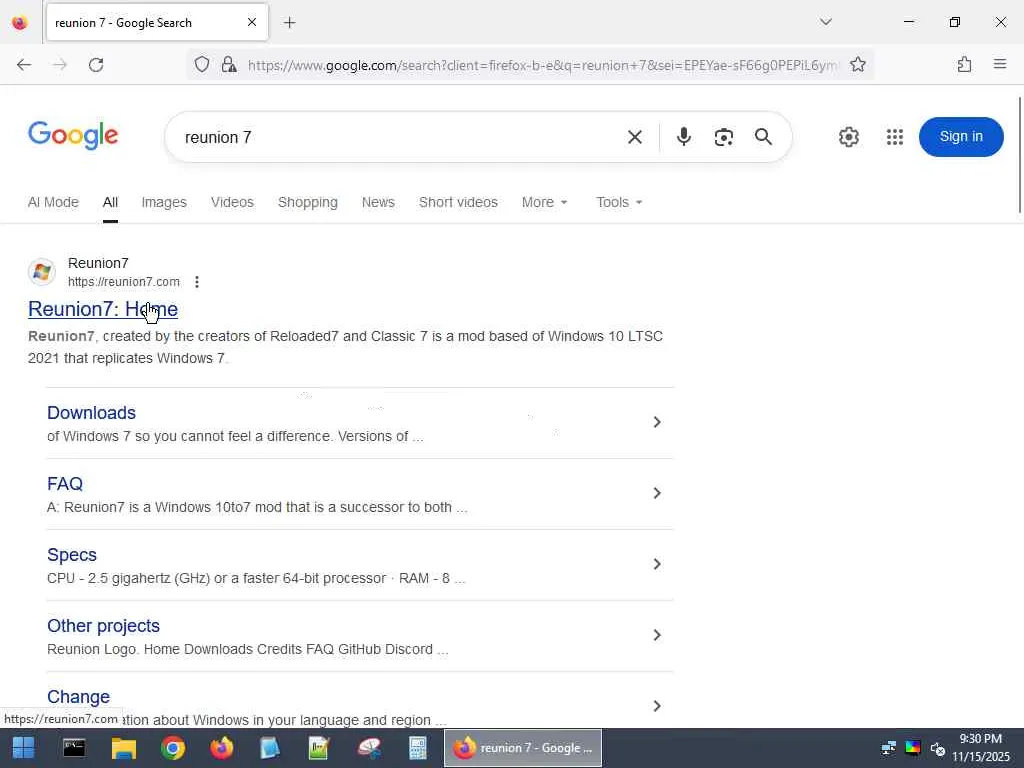Image resolution: width=1024 pixels, height=768 pixels.
Task: Open a new tab with plus button
Action: (289, 23)
